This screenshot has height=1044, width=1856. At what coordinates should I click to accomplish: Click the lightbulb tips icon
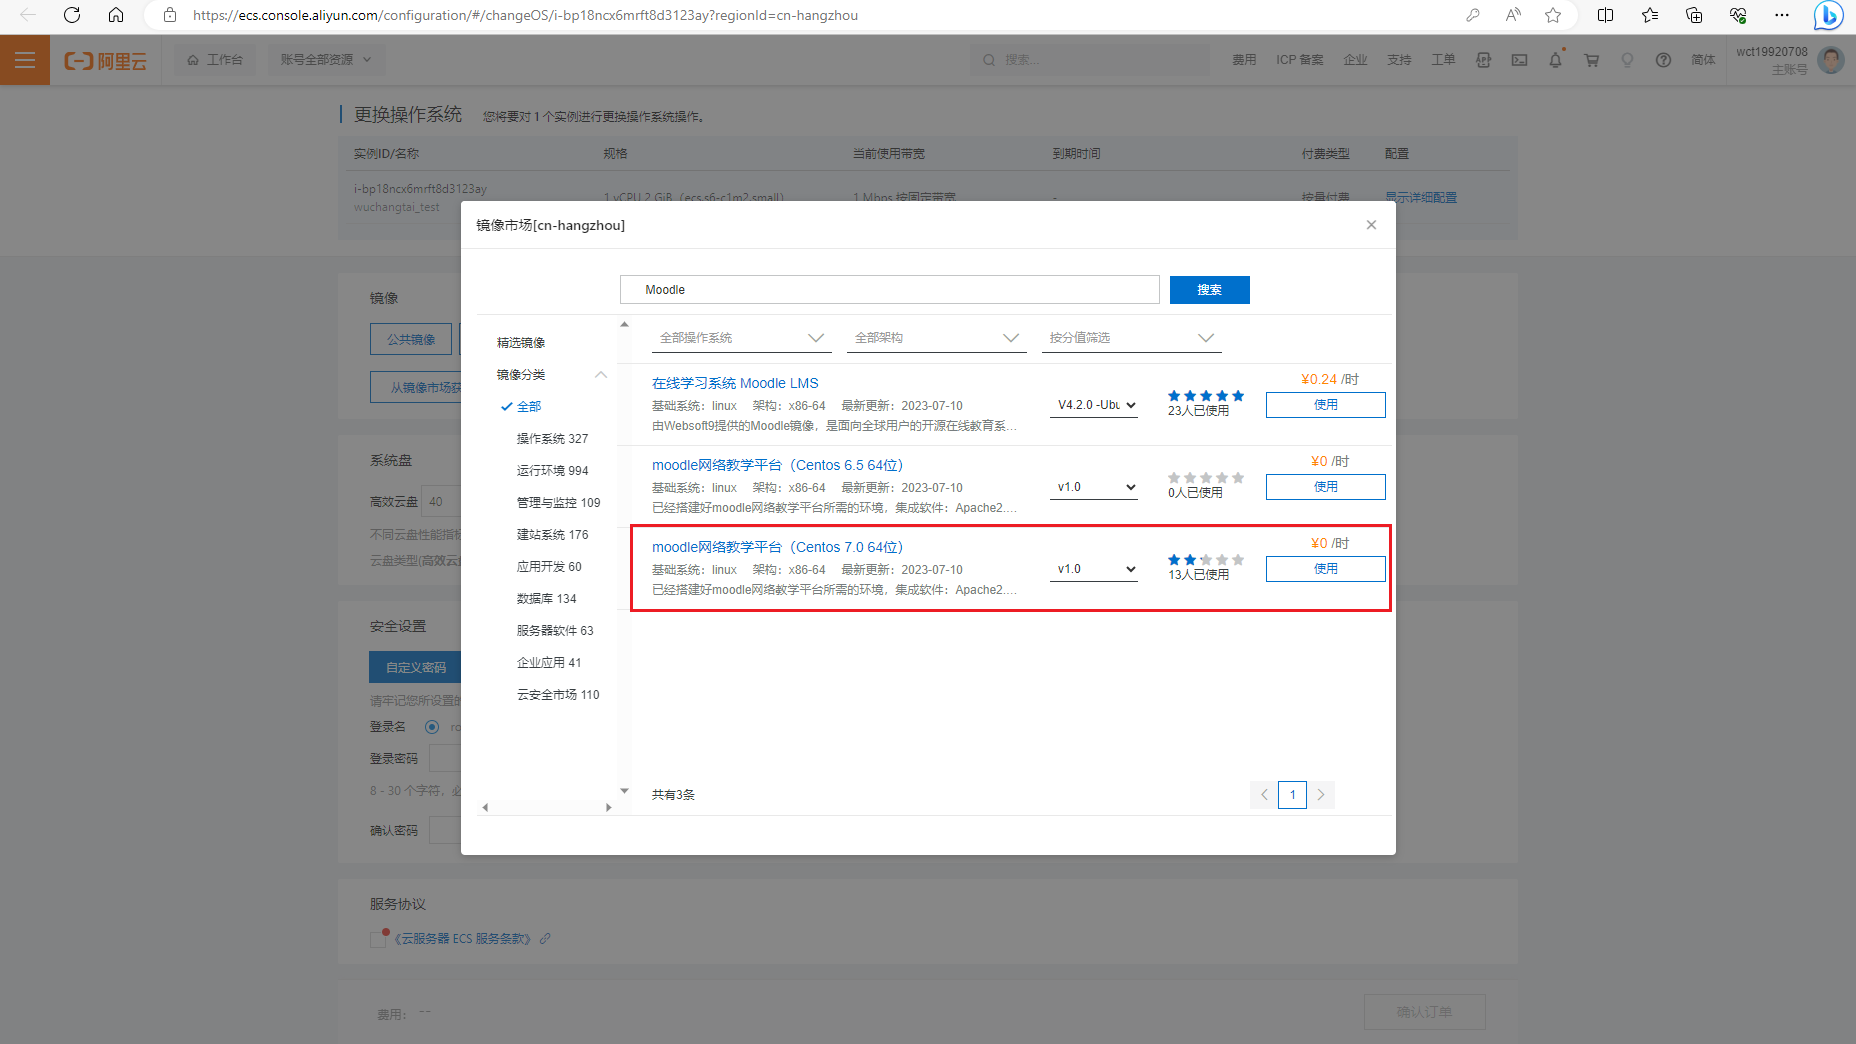tap(1627, 60)
